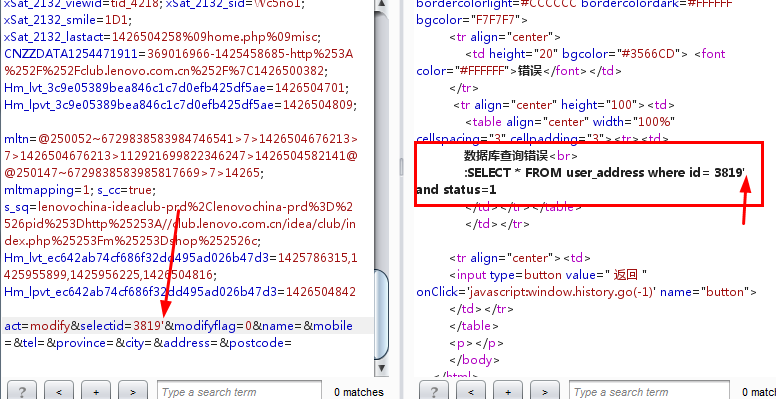The width and height of the screenshot is (776, 399).
Task: Click 'mltn' cookie name
Action: coord(17,139)
